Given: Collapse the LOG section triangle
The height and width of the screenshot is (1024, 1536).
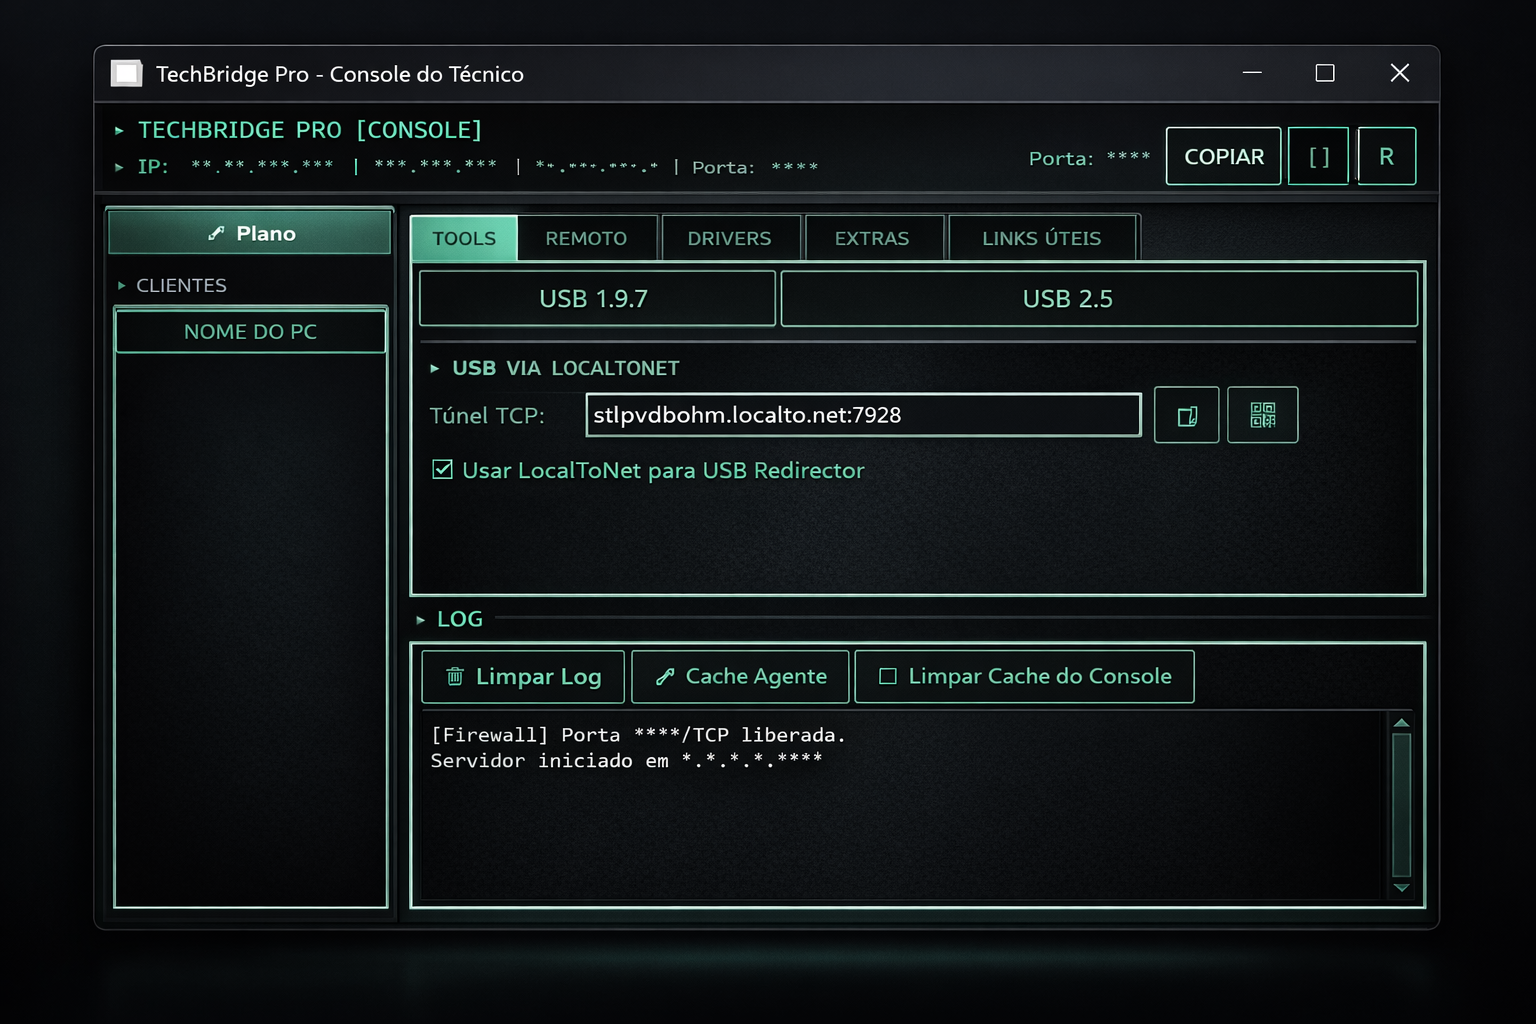Looking at the screenshot, I should (x=421, y=620).
